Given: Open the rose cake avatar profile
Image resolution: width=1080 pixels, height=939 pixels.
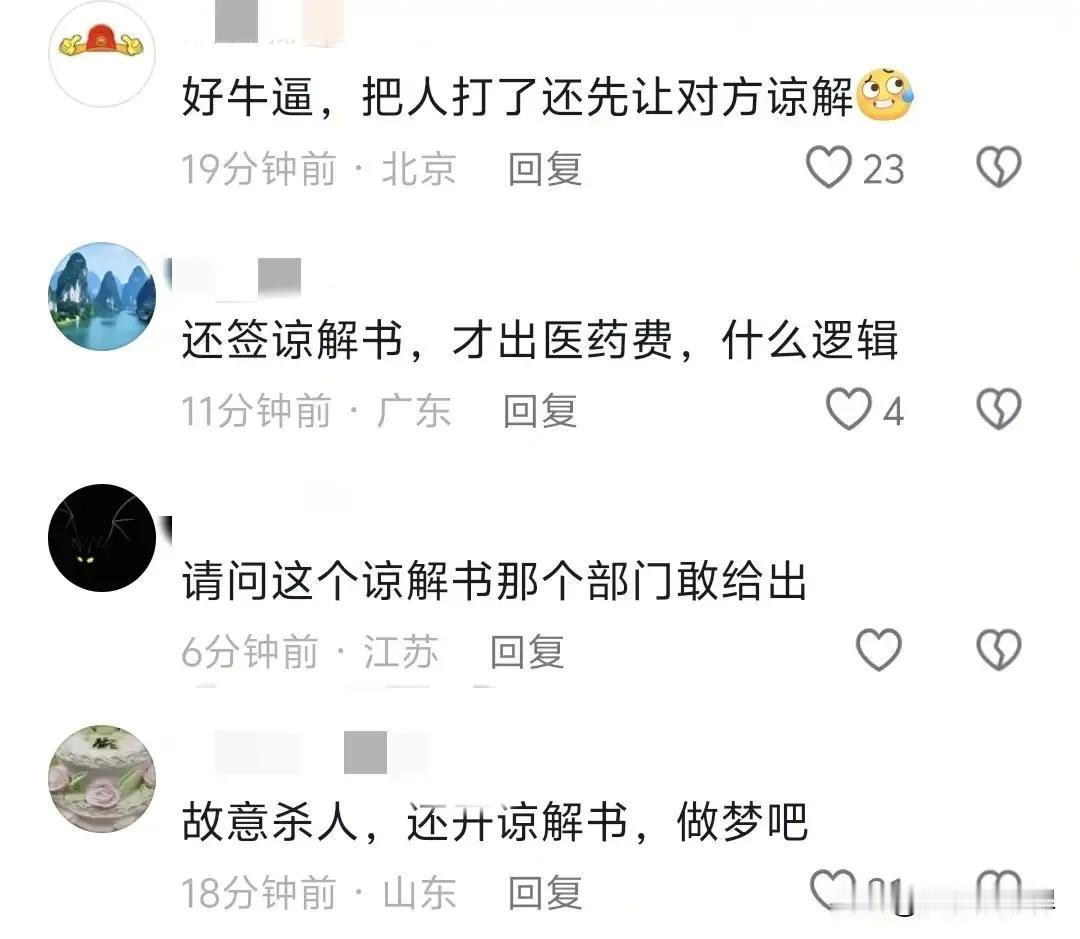Looking at the screenshot, I should tap(102, 778).
